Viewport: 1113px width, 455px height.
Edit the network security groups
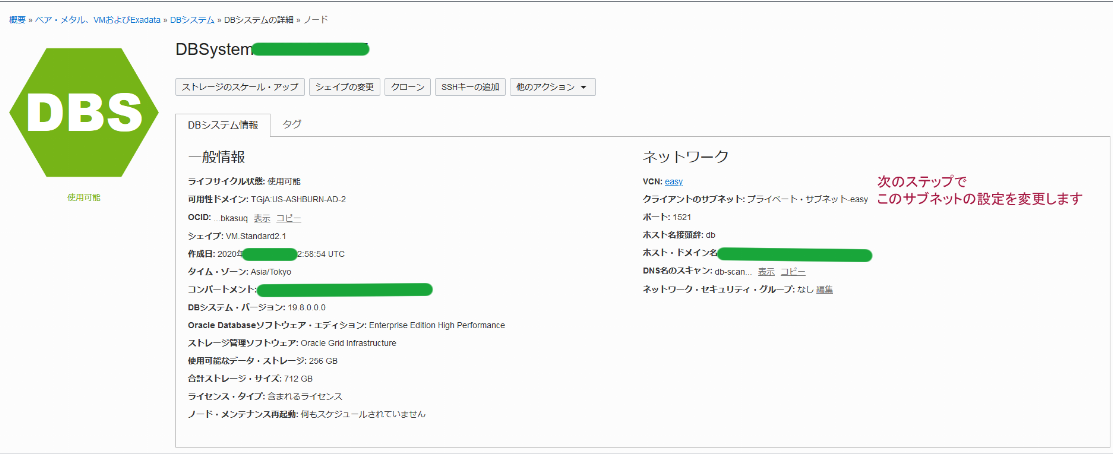tap(824, 290)
